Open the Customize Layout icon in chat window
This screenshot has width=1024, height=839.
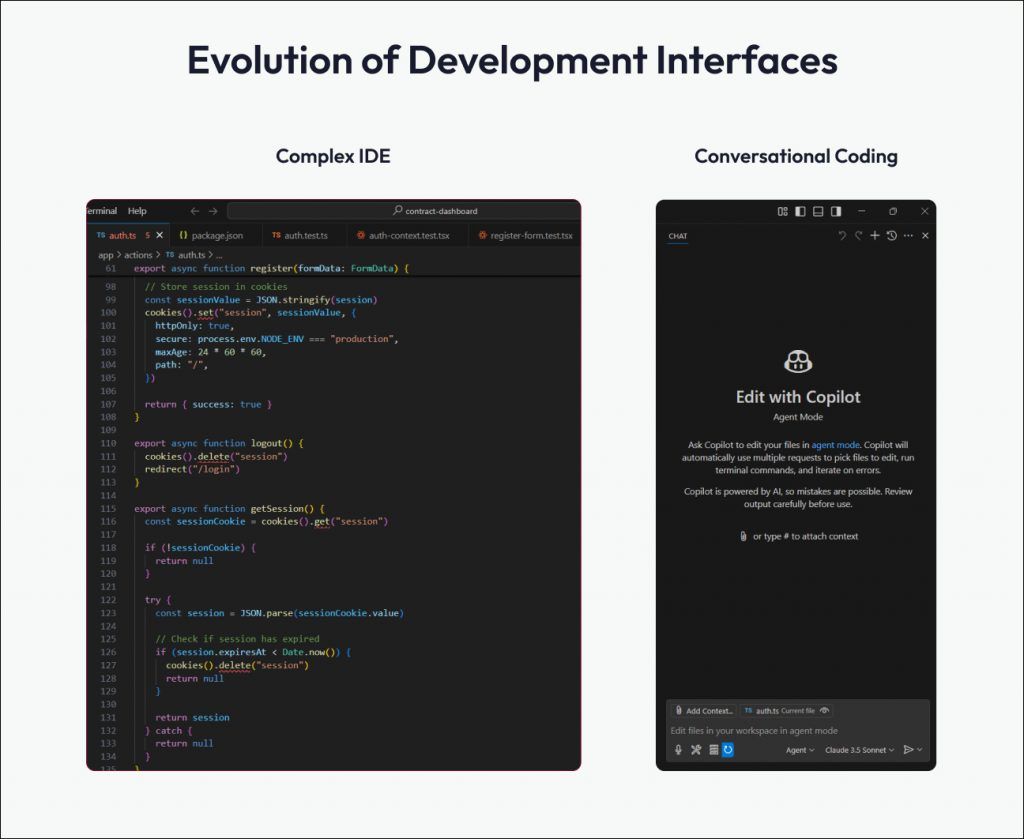[x=782, y=211]
